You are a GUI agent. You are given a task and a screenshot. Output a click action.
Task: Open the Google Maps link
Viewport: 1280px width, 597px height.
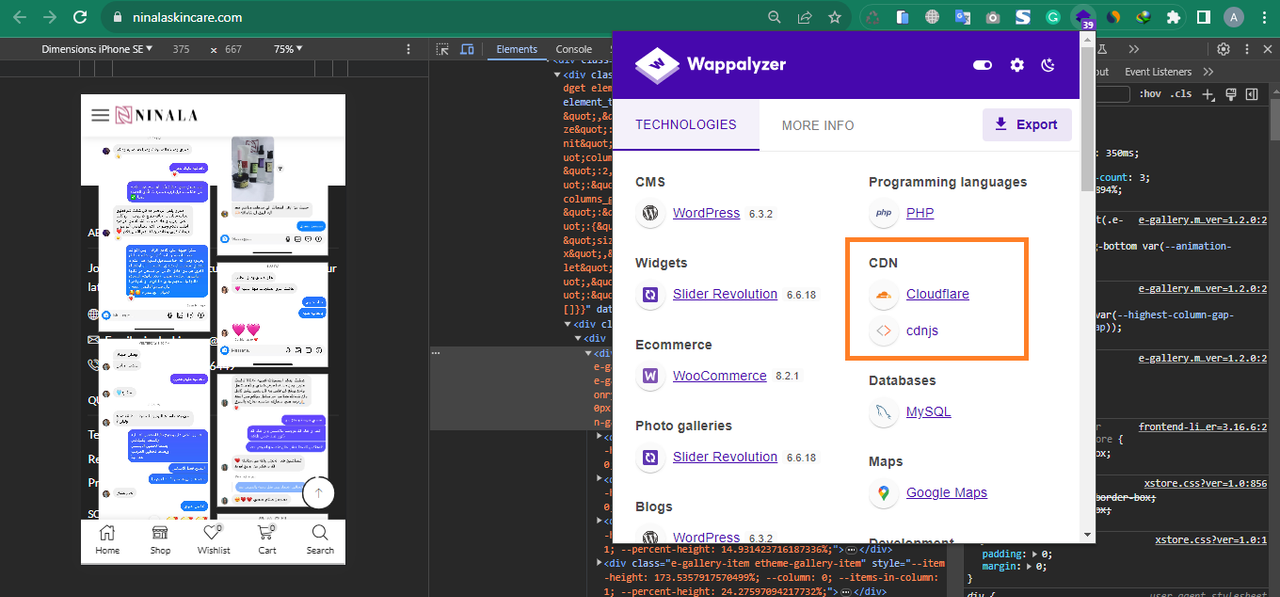pyautogui.click(x=946, y=493)
